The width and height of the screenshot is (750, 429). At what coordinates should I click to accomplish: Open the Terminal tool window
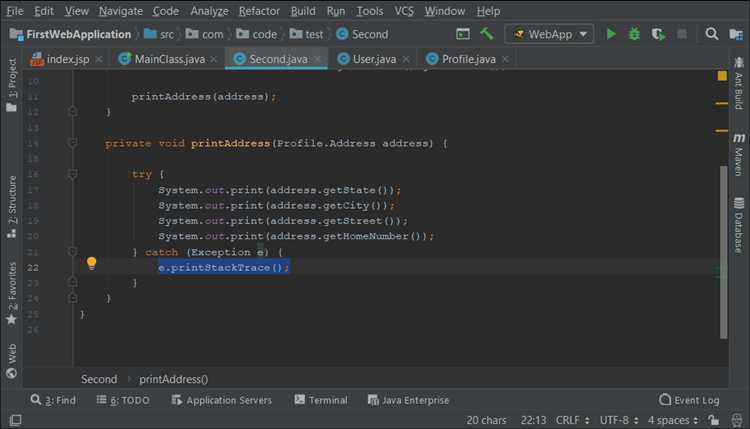click(x=321, y=400)
